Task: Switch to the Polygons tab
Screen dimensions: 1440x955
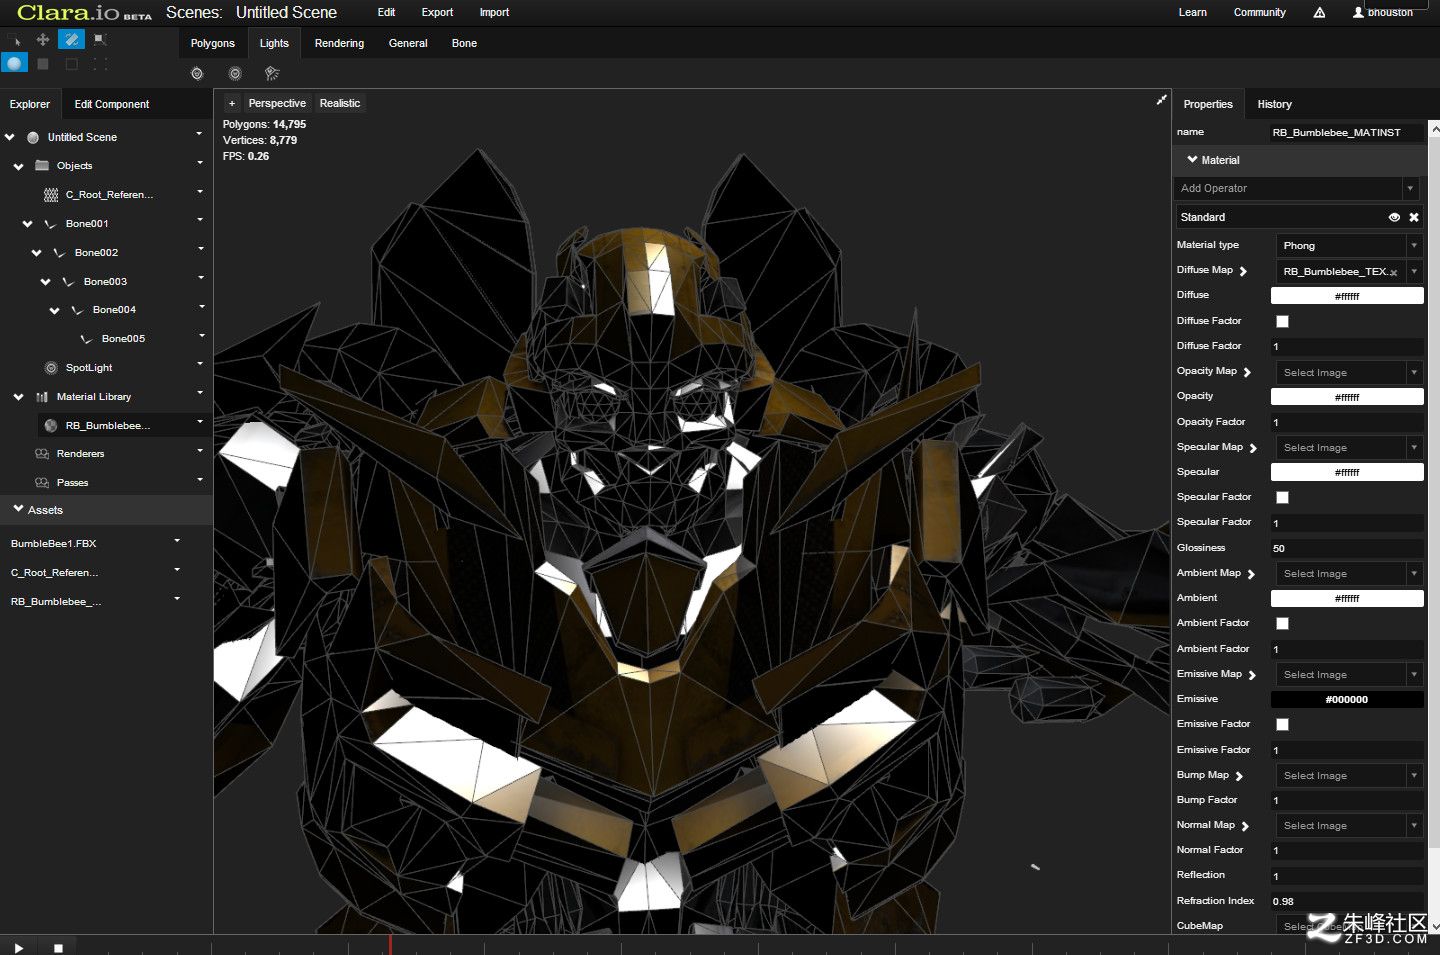Action: click(x=212, y=43)
